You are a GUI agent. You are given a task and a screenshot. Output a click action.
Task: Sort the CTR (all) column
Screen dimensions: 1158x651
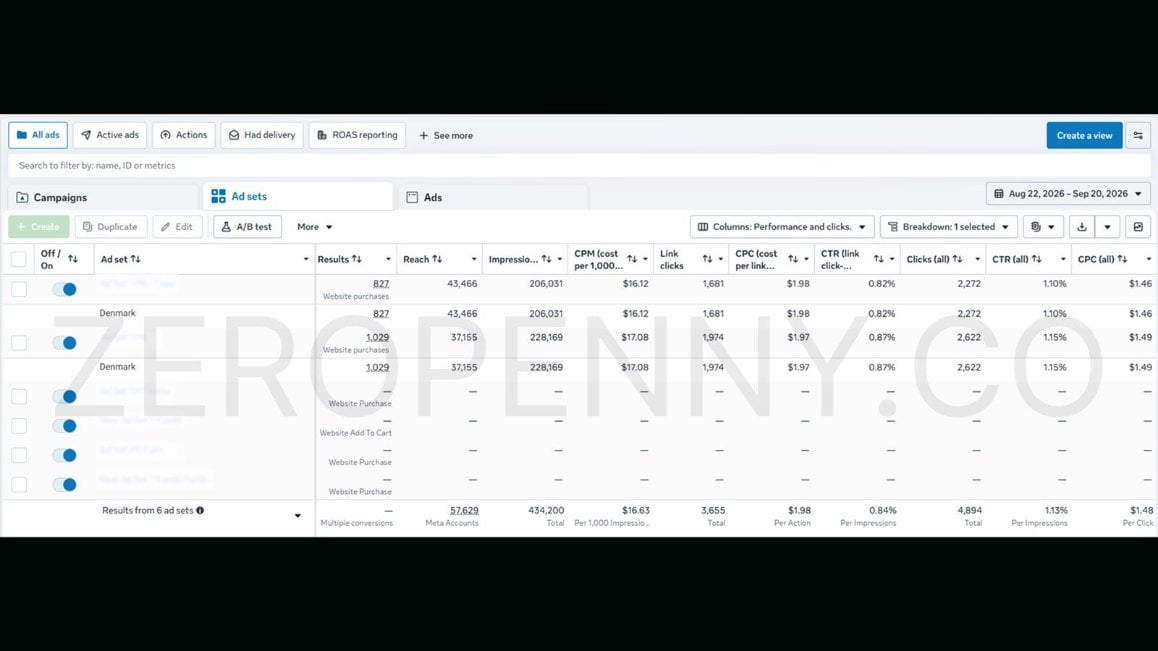click(x=1037, y=259)
